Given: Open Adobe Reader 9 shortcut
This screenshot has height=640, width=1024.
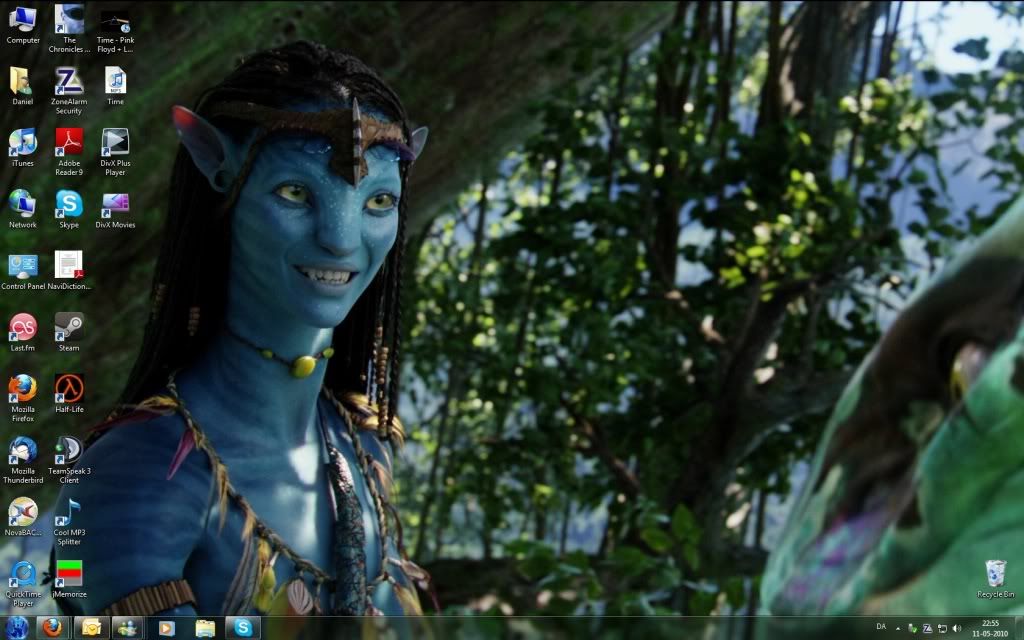Looking at the screenshot, I should coord(68,143).
